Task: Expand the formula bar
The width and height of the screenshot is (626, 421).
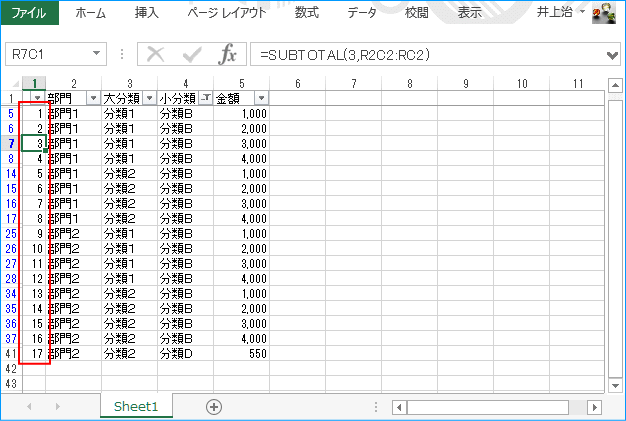Action: 613,54
